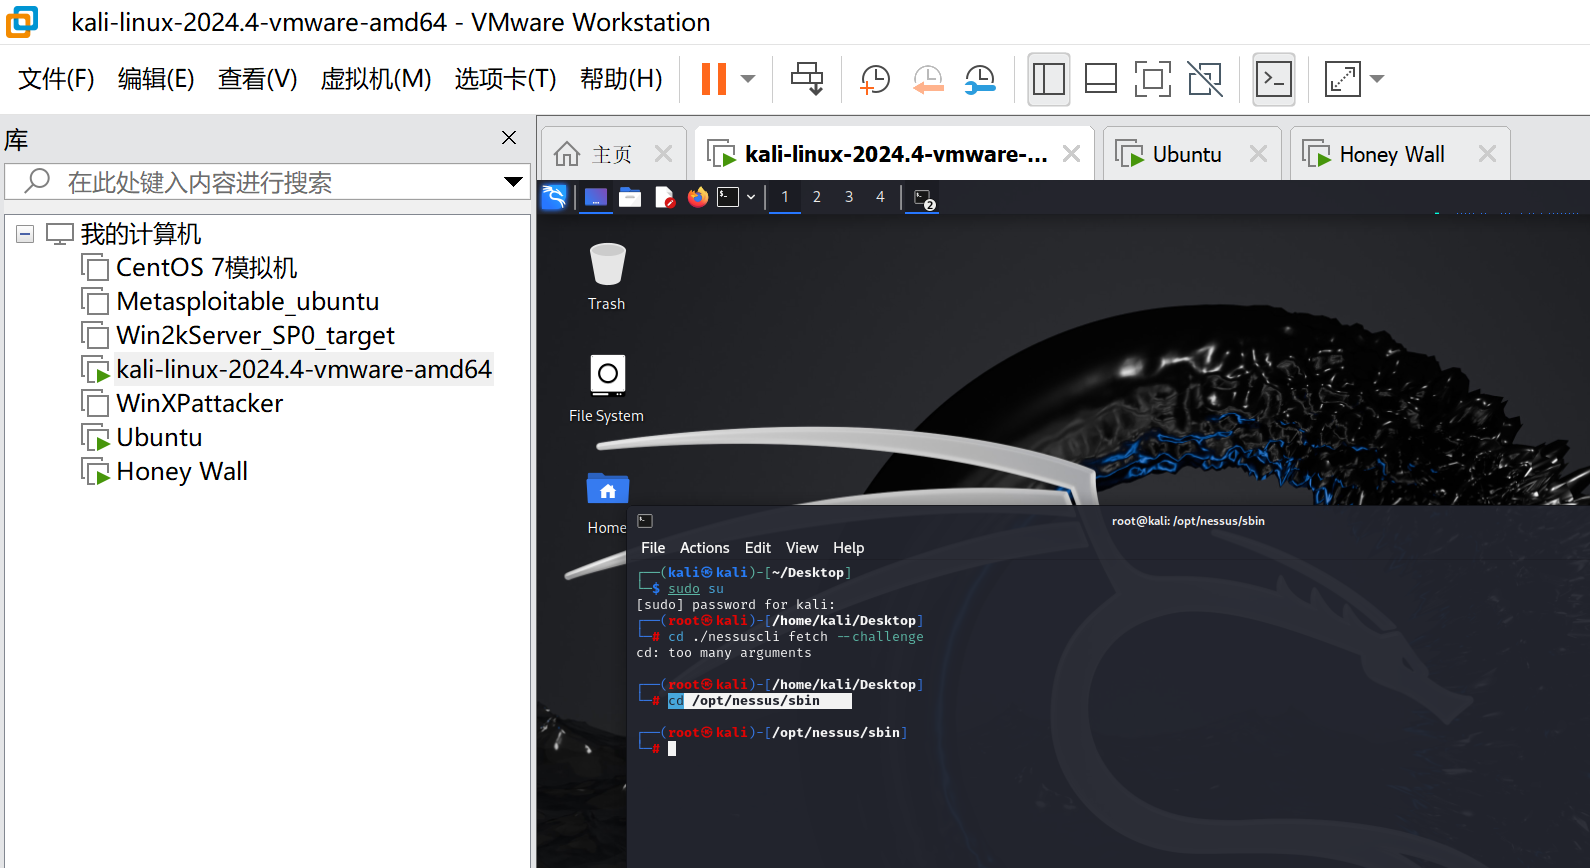
Task: Select Ubuntu in library tree
Action: point(159,438)
